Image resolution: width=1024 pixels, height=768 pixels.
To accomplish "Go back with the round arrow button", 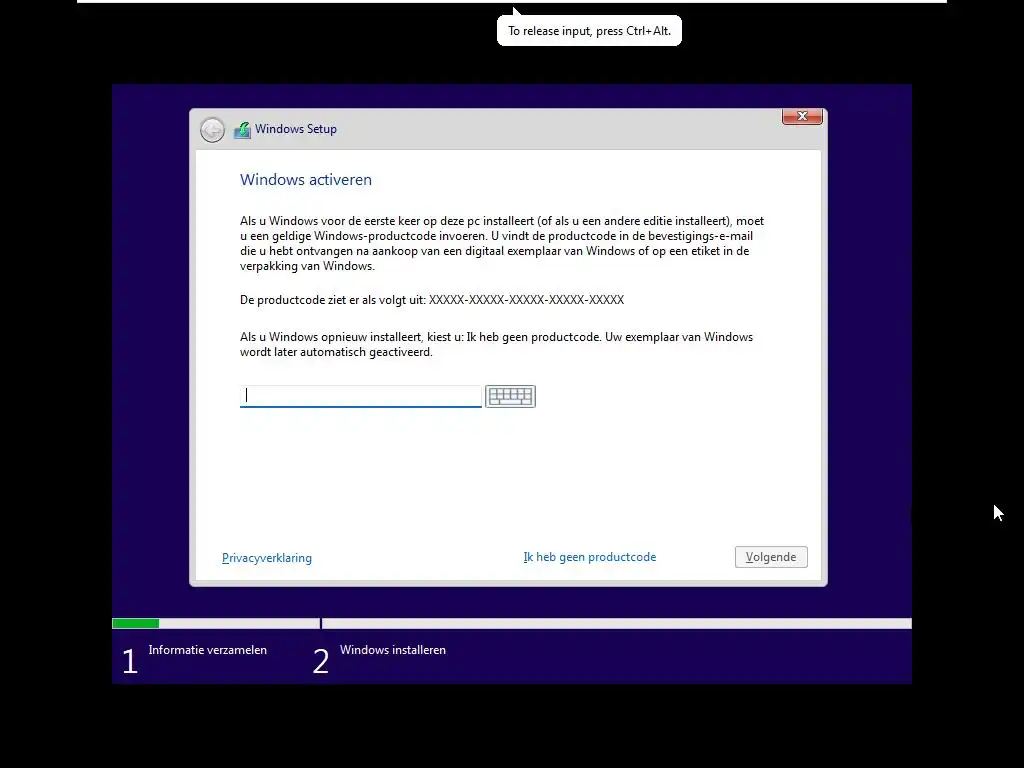I will tap(212, 130).
